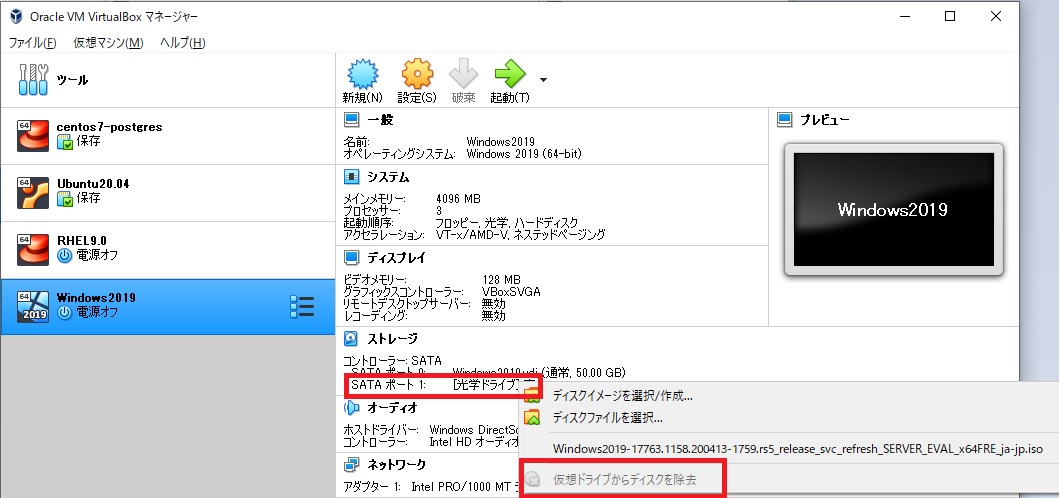Click the 128 MB video memory value

click(501, 280)
